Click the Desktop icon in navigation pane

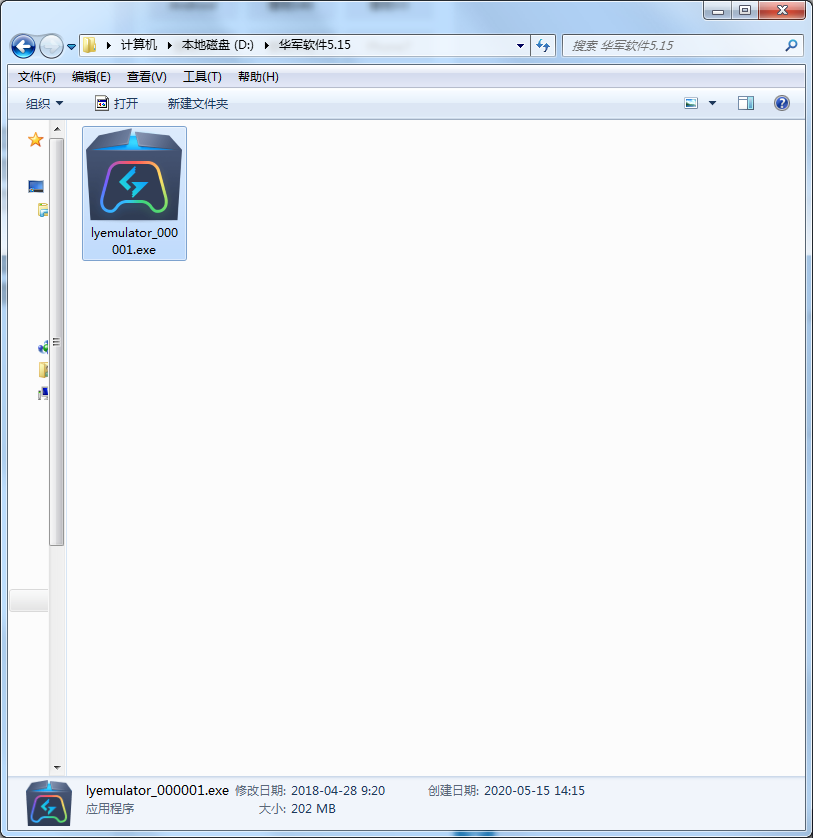(x=36, y=187)
